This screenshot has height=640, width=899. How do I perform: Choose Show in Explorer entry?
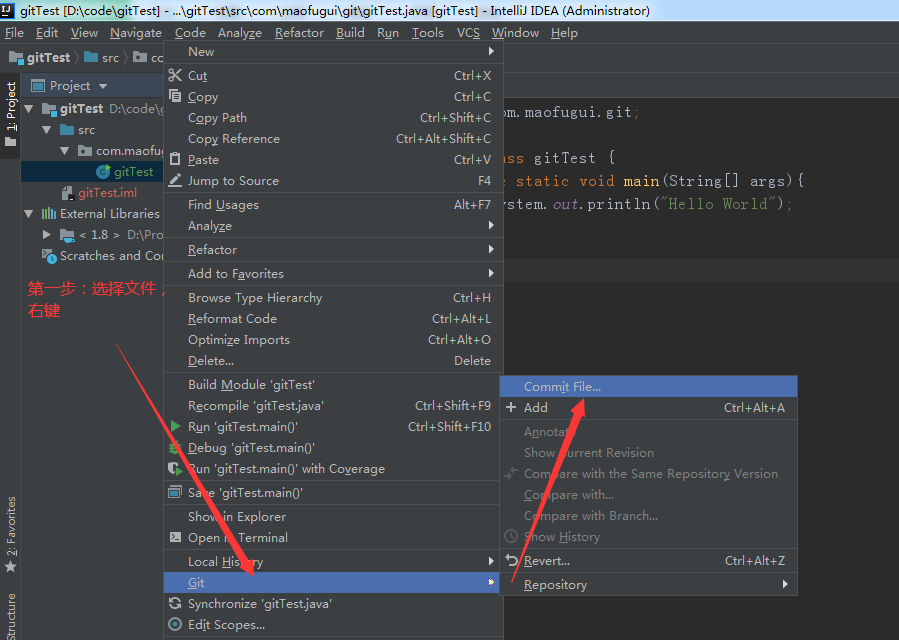tap(333, 516)
